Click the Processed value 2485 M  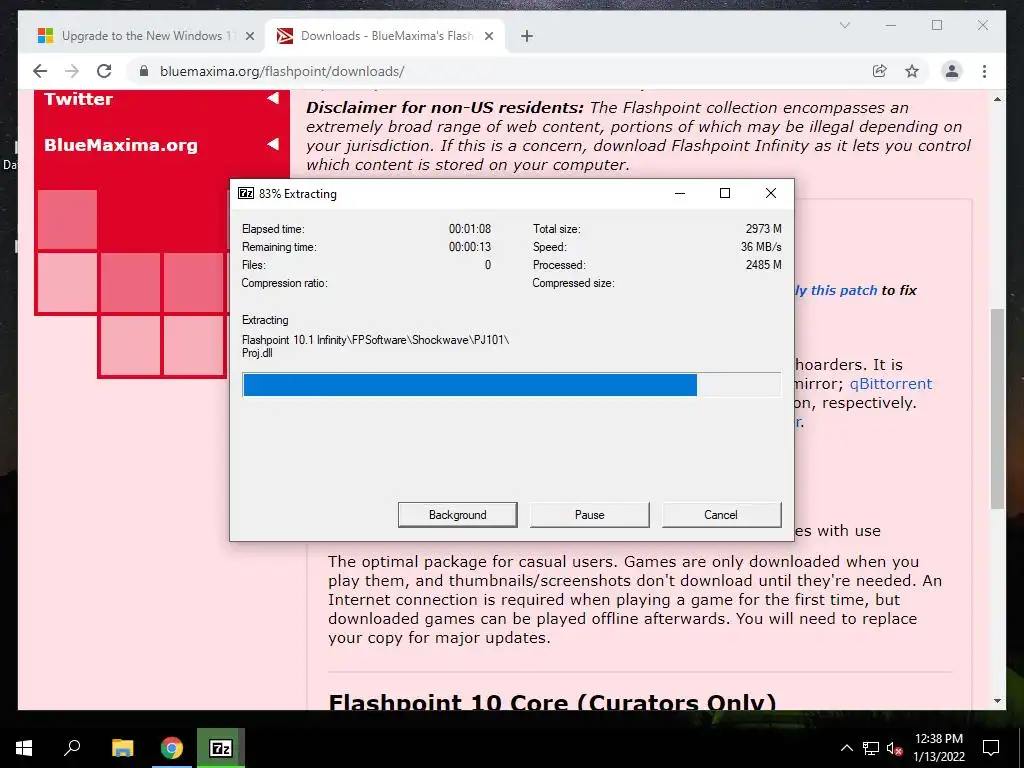pos(763,264)
